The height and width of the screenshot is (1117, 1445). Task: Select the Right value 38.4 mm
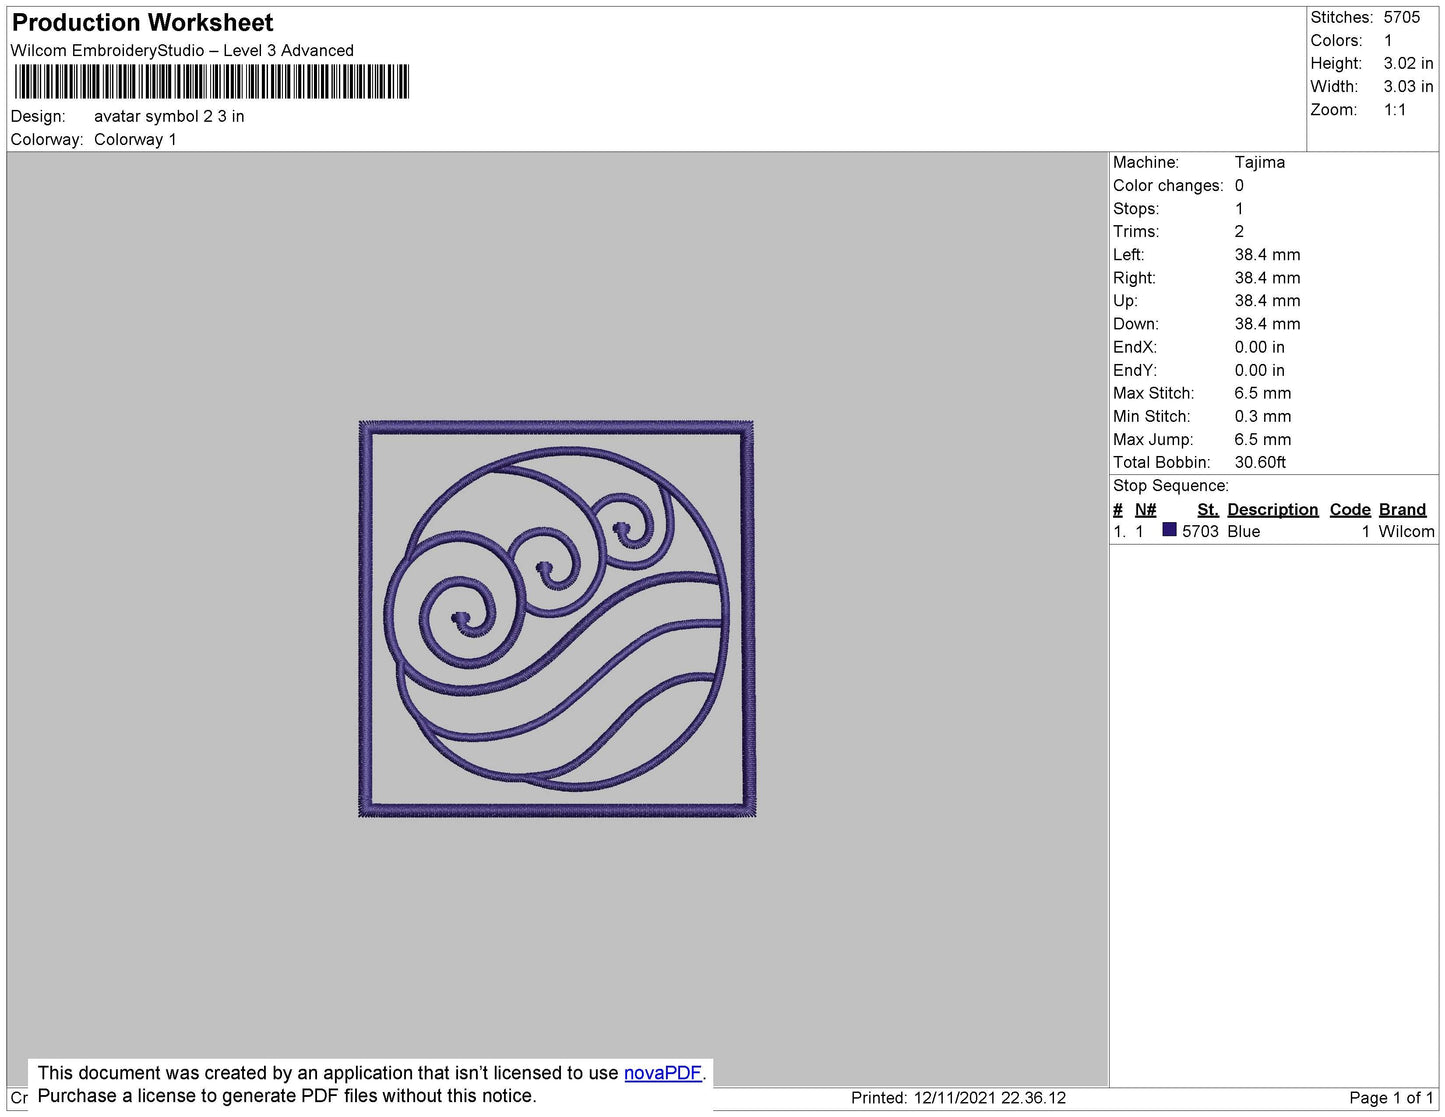pos(1267,278)
